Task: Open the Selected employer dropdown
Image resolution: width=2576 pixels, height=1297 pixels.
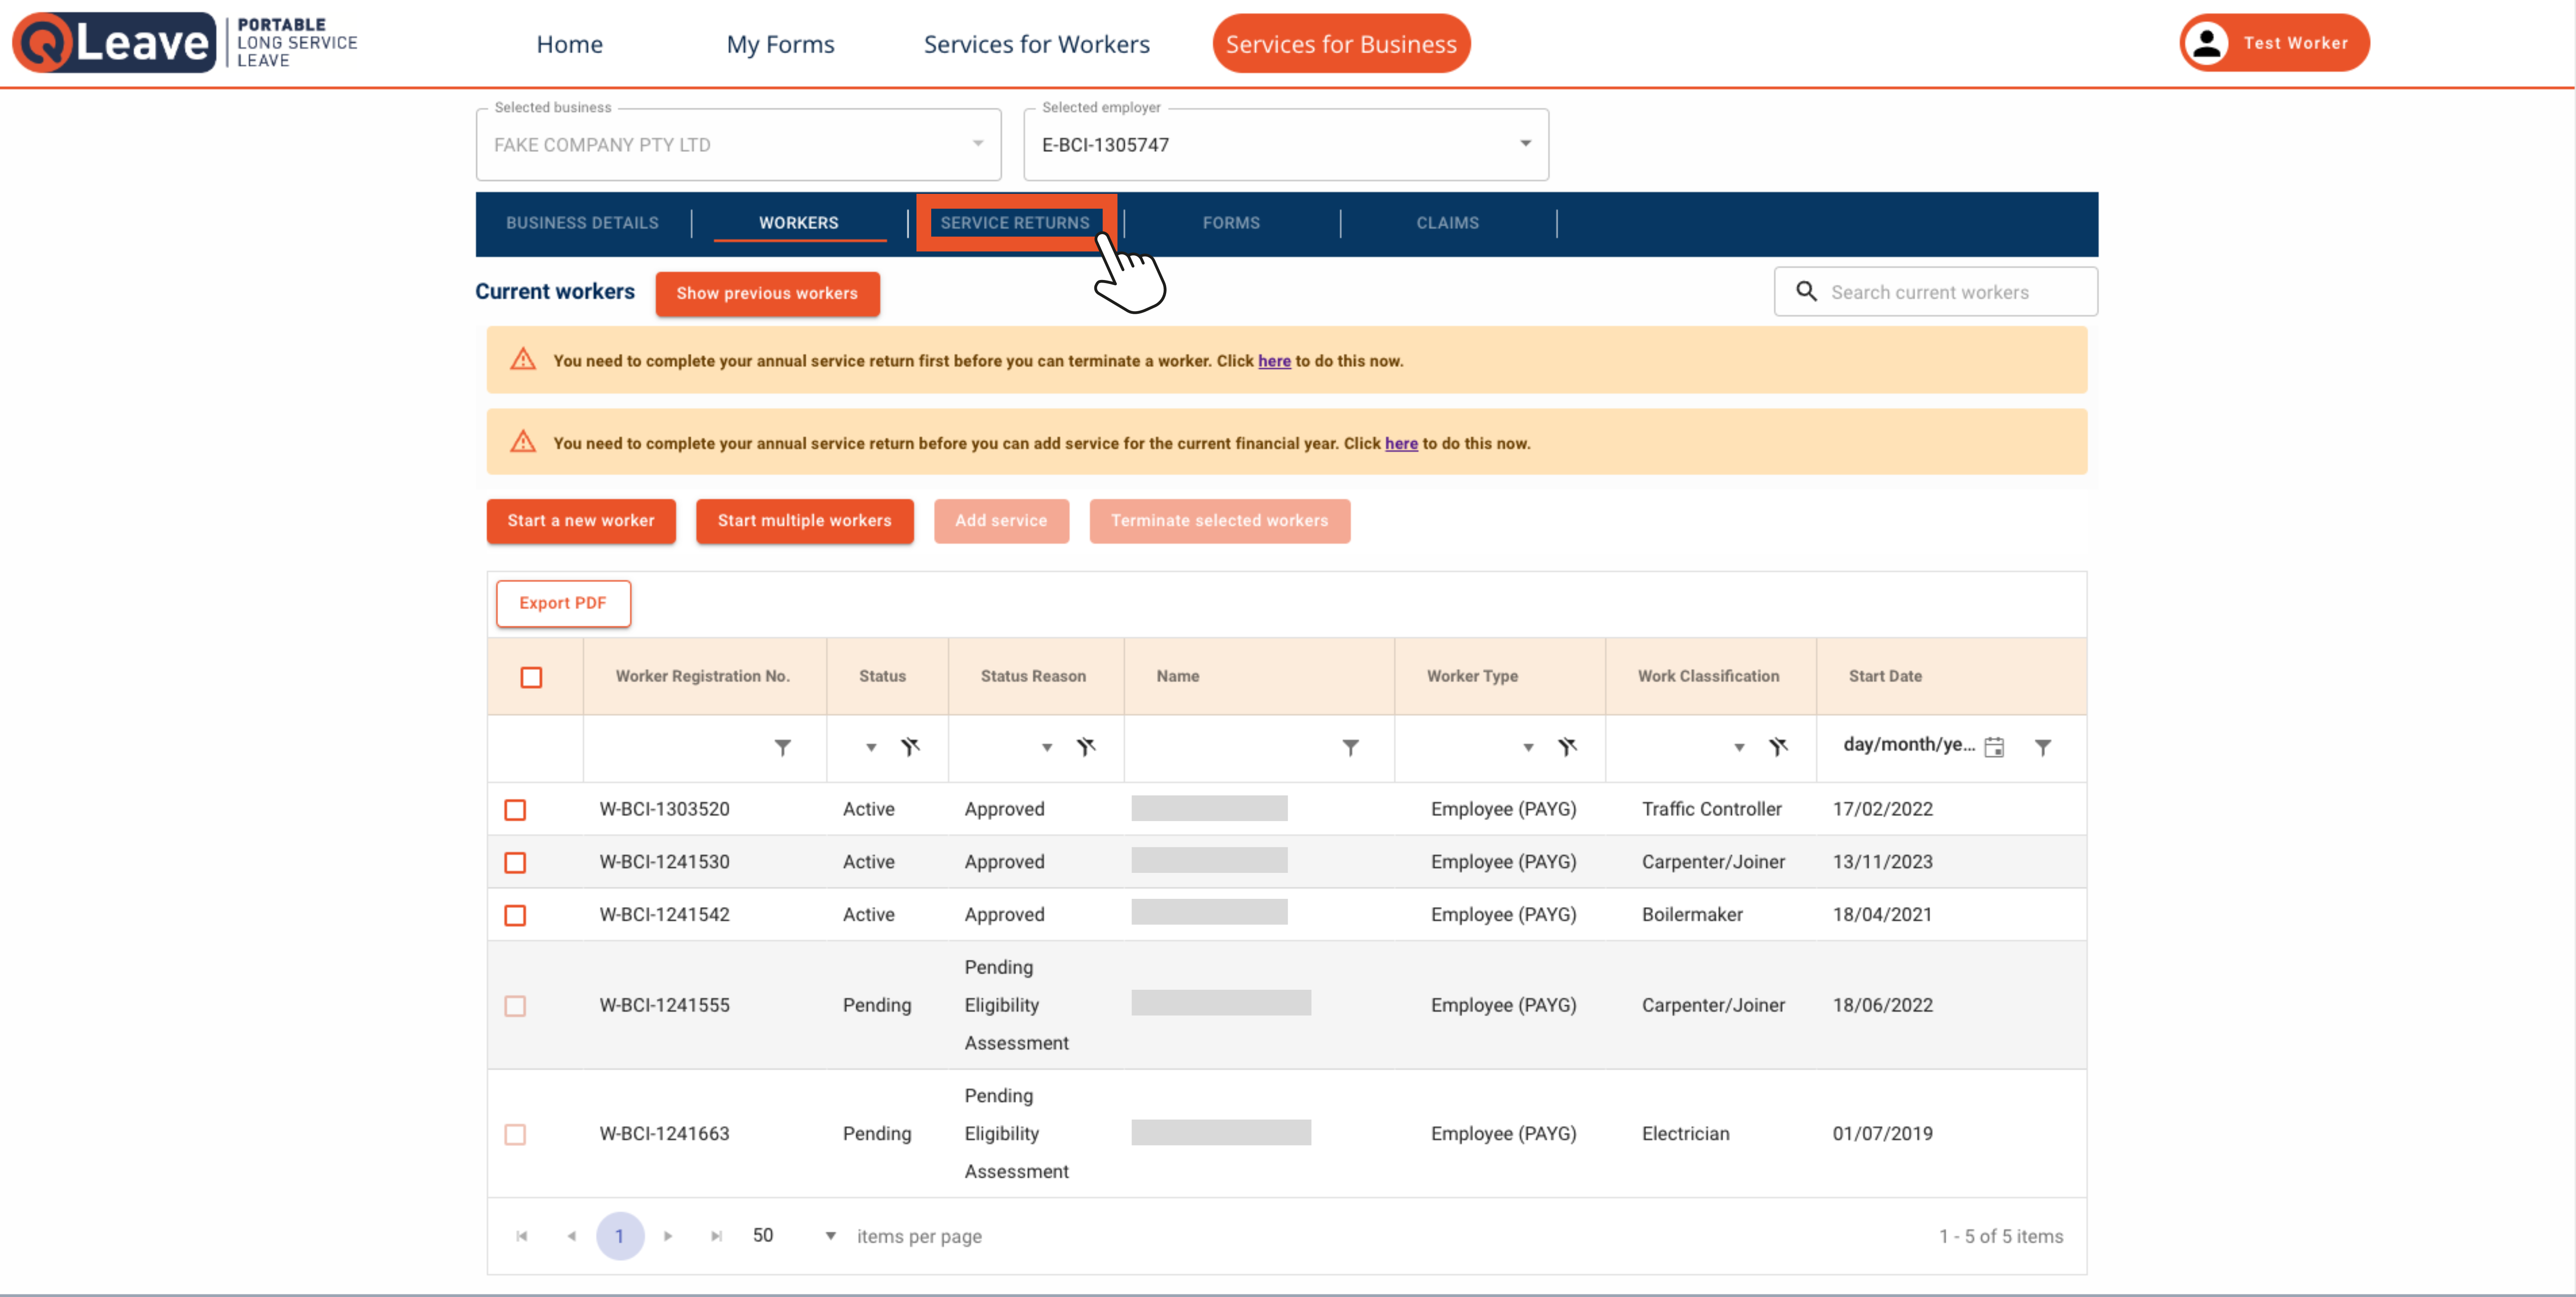Action: pyautogui.click(x=1286, y=145)
